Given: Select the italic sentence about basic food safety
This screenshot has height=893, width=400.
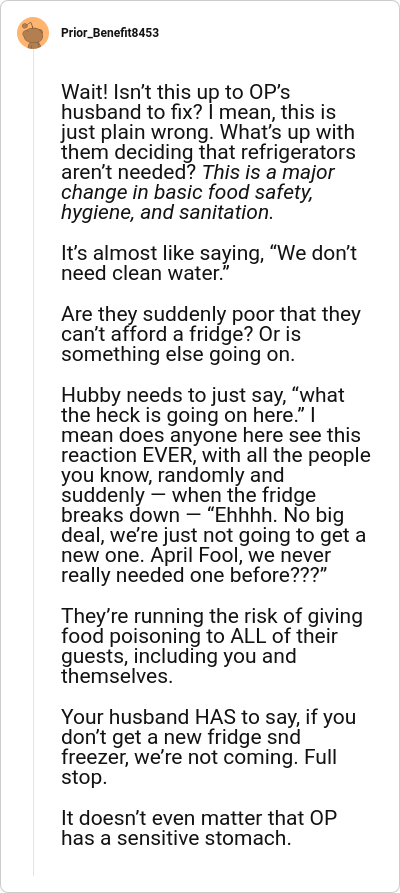Looking at the screenshot, I should coord(198,192).
